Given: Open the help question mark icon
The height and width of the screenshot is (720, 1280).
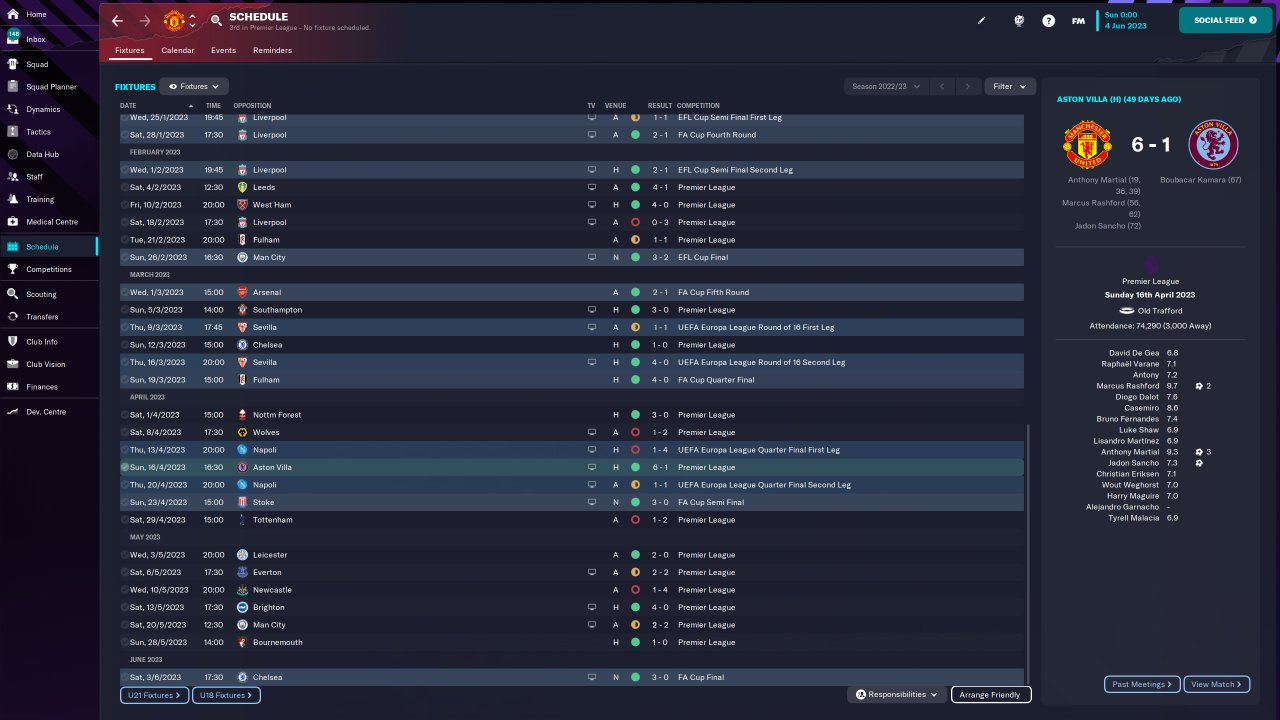Looking at the screenshot, I should (x=1048, y=20).
